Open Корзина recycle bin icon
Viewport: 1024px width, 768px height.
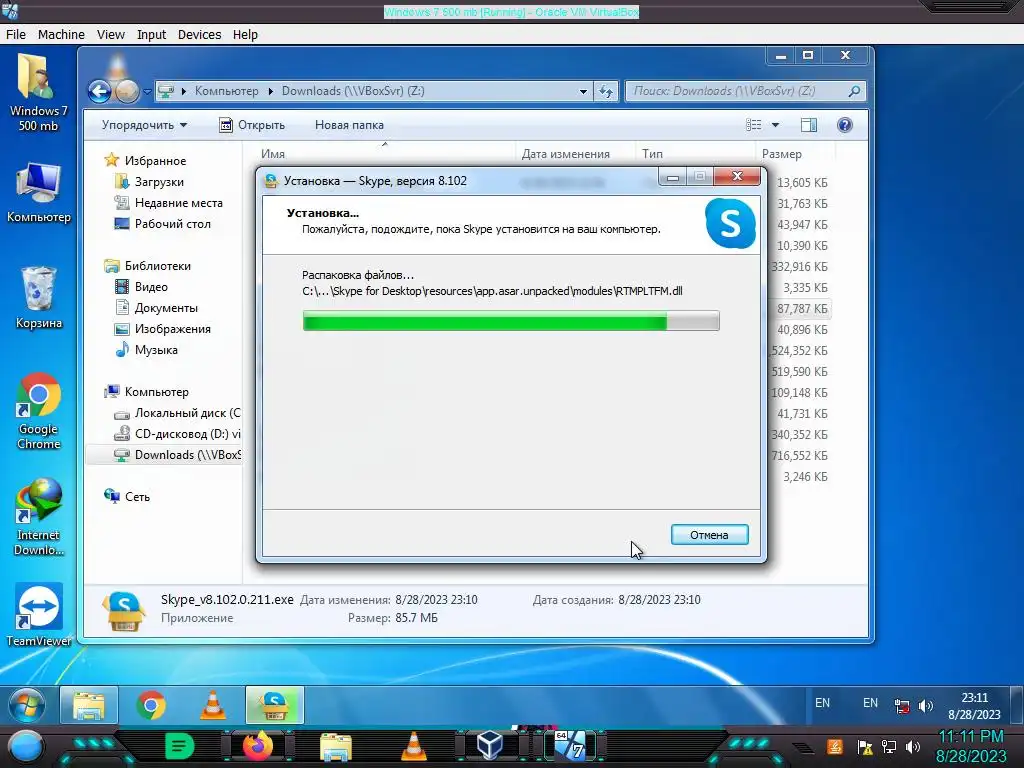[39, 298]
